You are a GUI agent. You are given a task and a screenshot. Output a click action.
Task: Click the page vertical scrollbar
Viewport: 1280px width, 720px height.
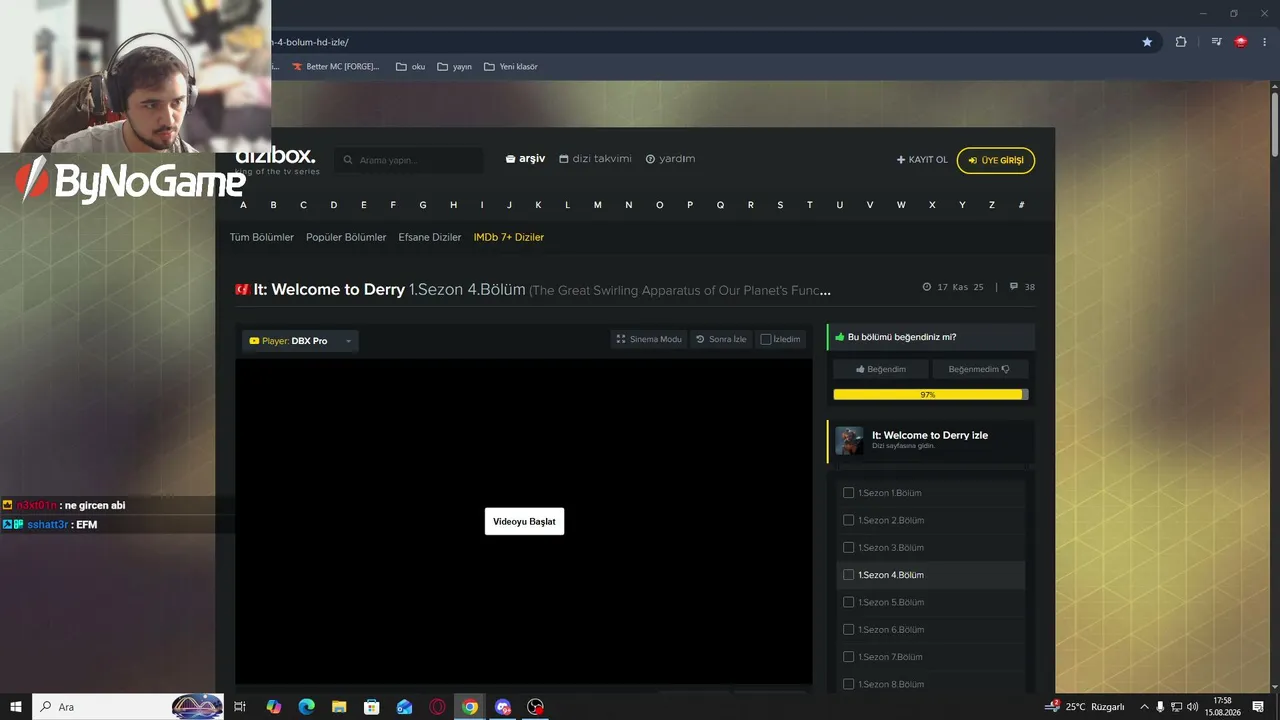click(x=1274, y=124)
